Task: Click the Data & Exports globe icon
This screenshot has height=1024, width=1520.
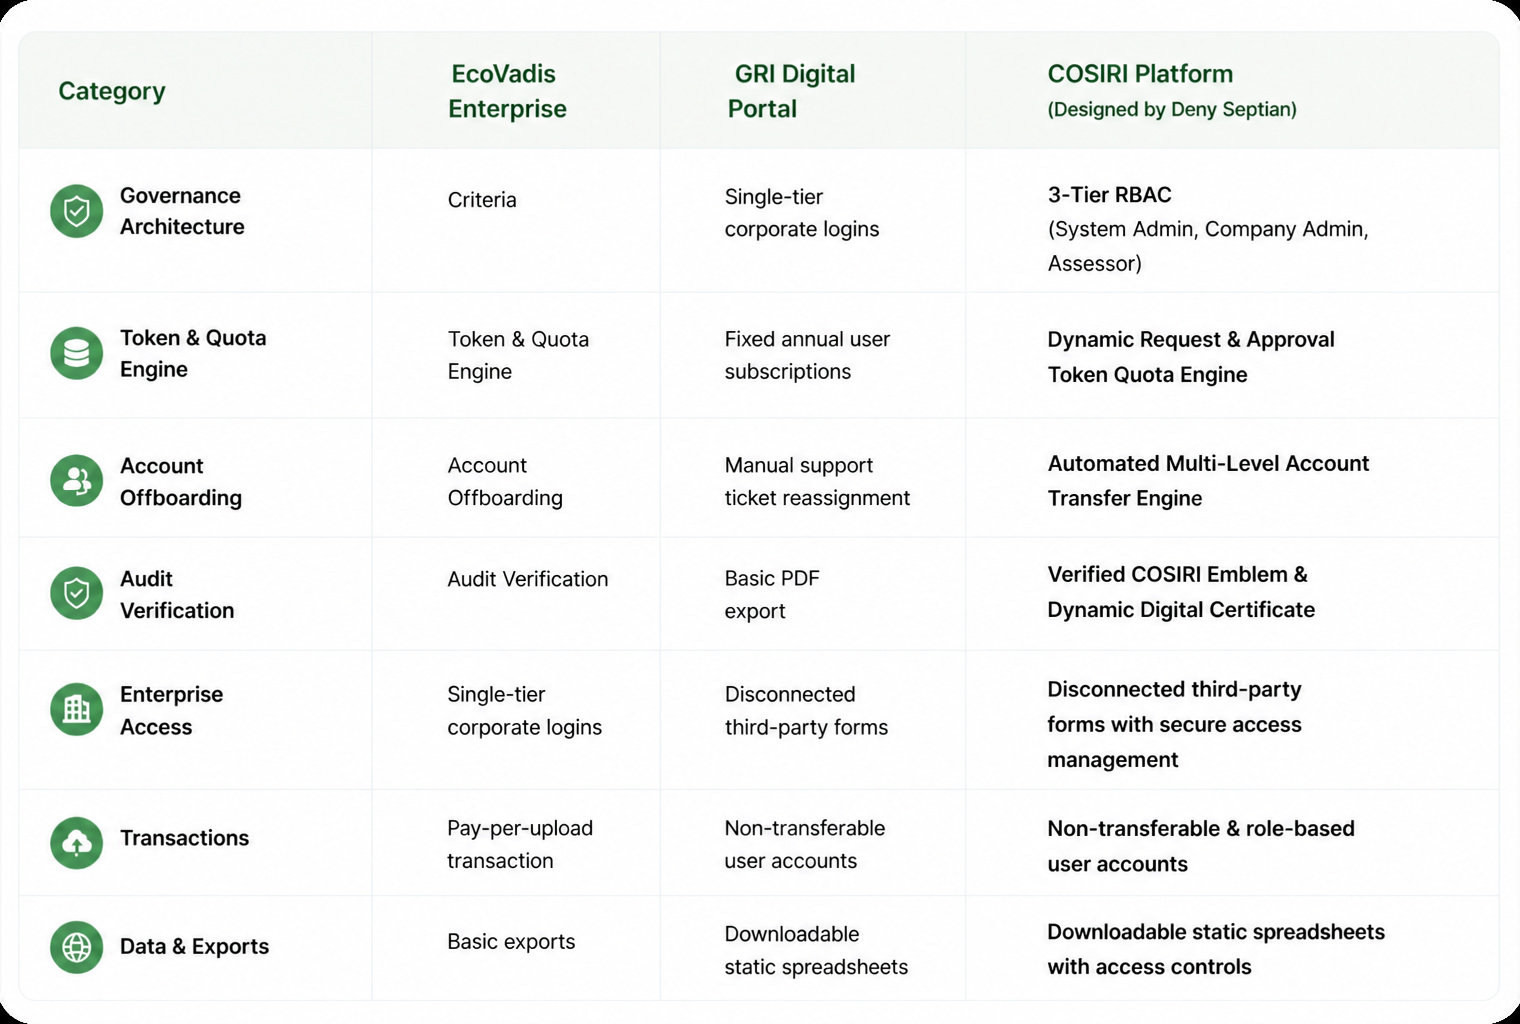Action: click(x=77, y=947)
